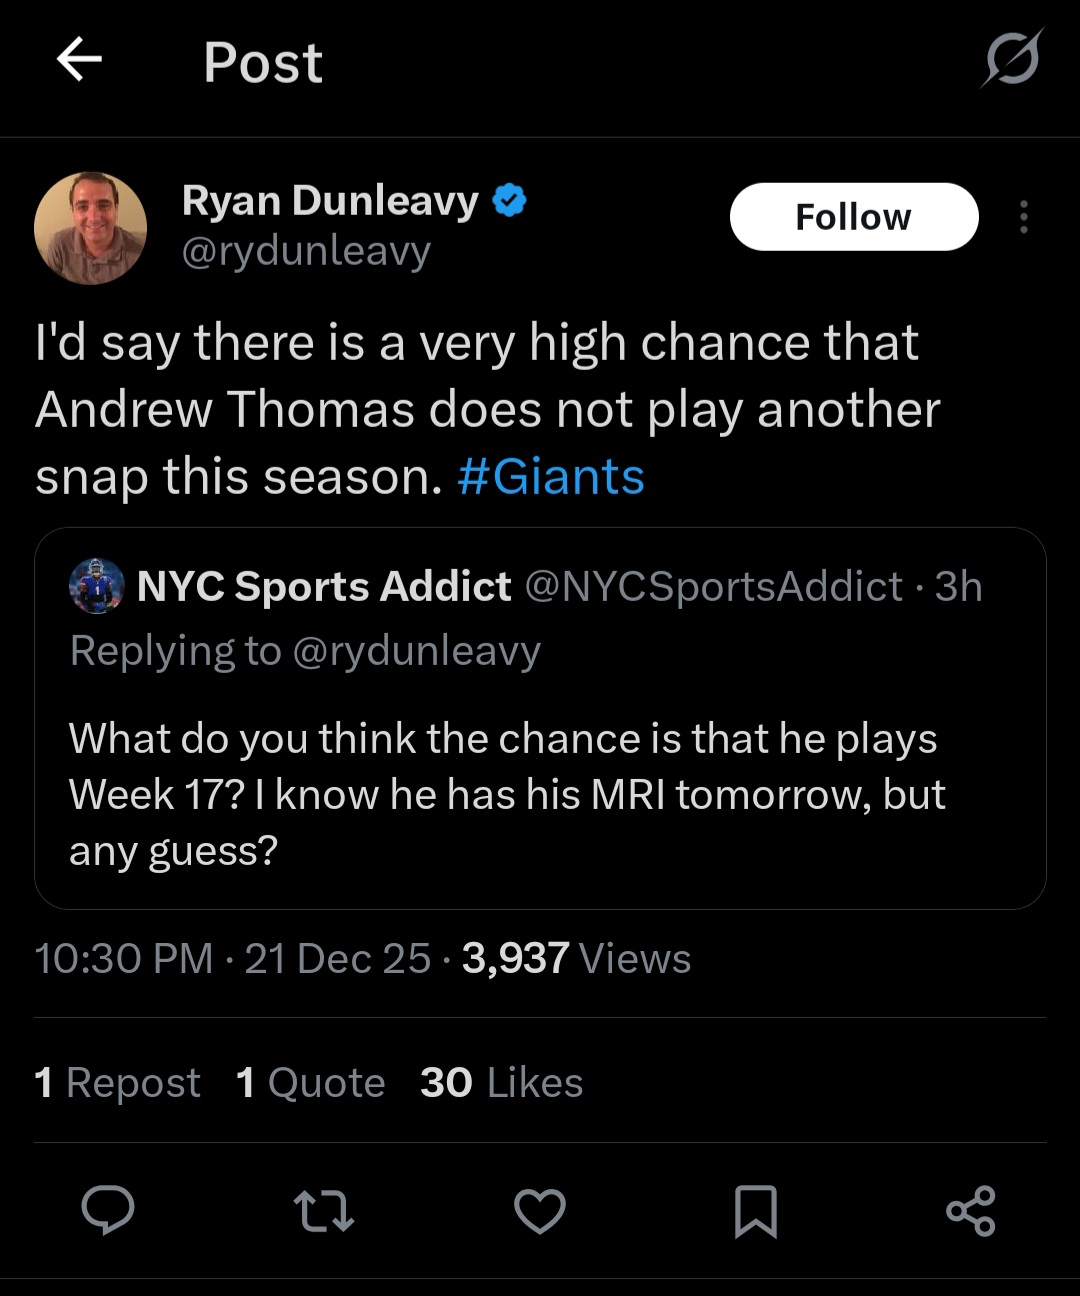Open Ryan Dunleavy's profile picture
The height and width of the screenshot is (1296, 1080).
91,228
